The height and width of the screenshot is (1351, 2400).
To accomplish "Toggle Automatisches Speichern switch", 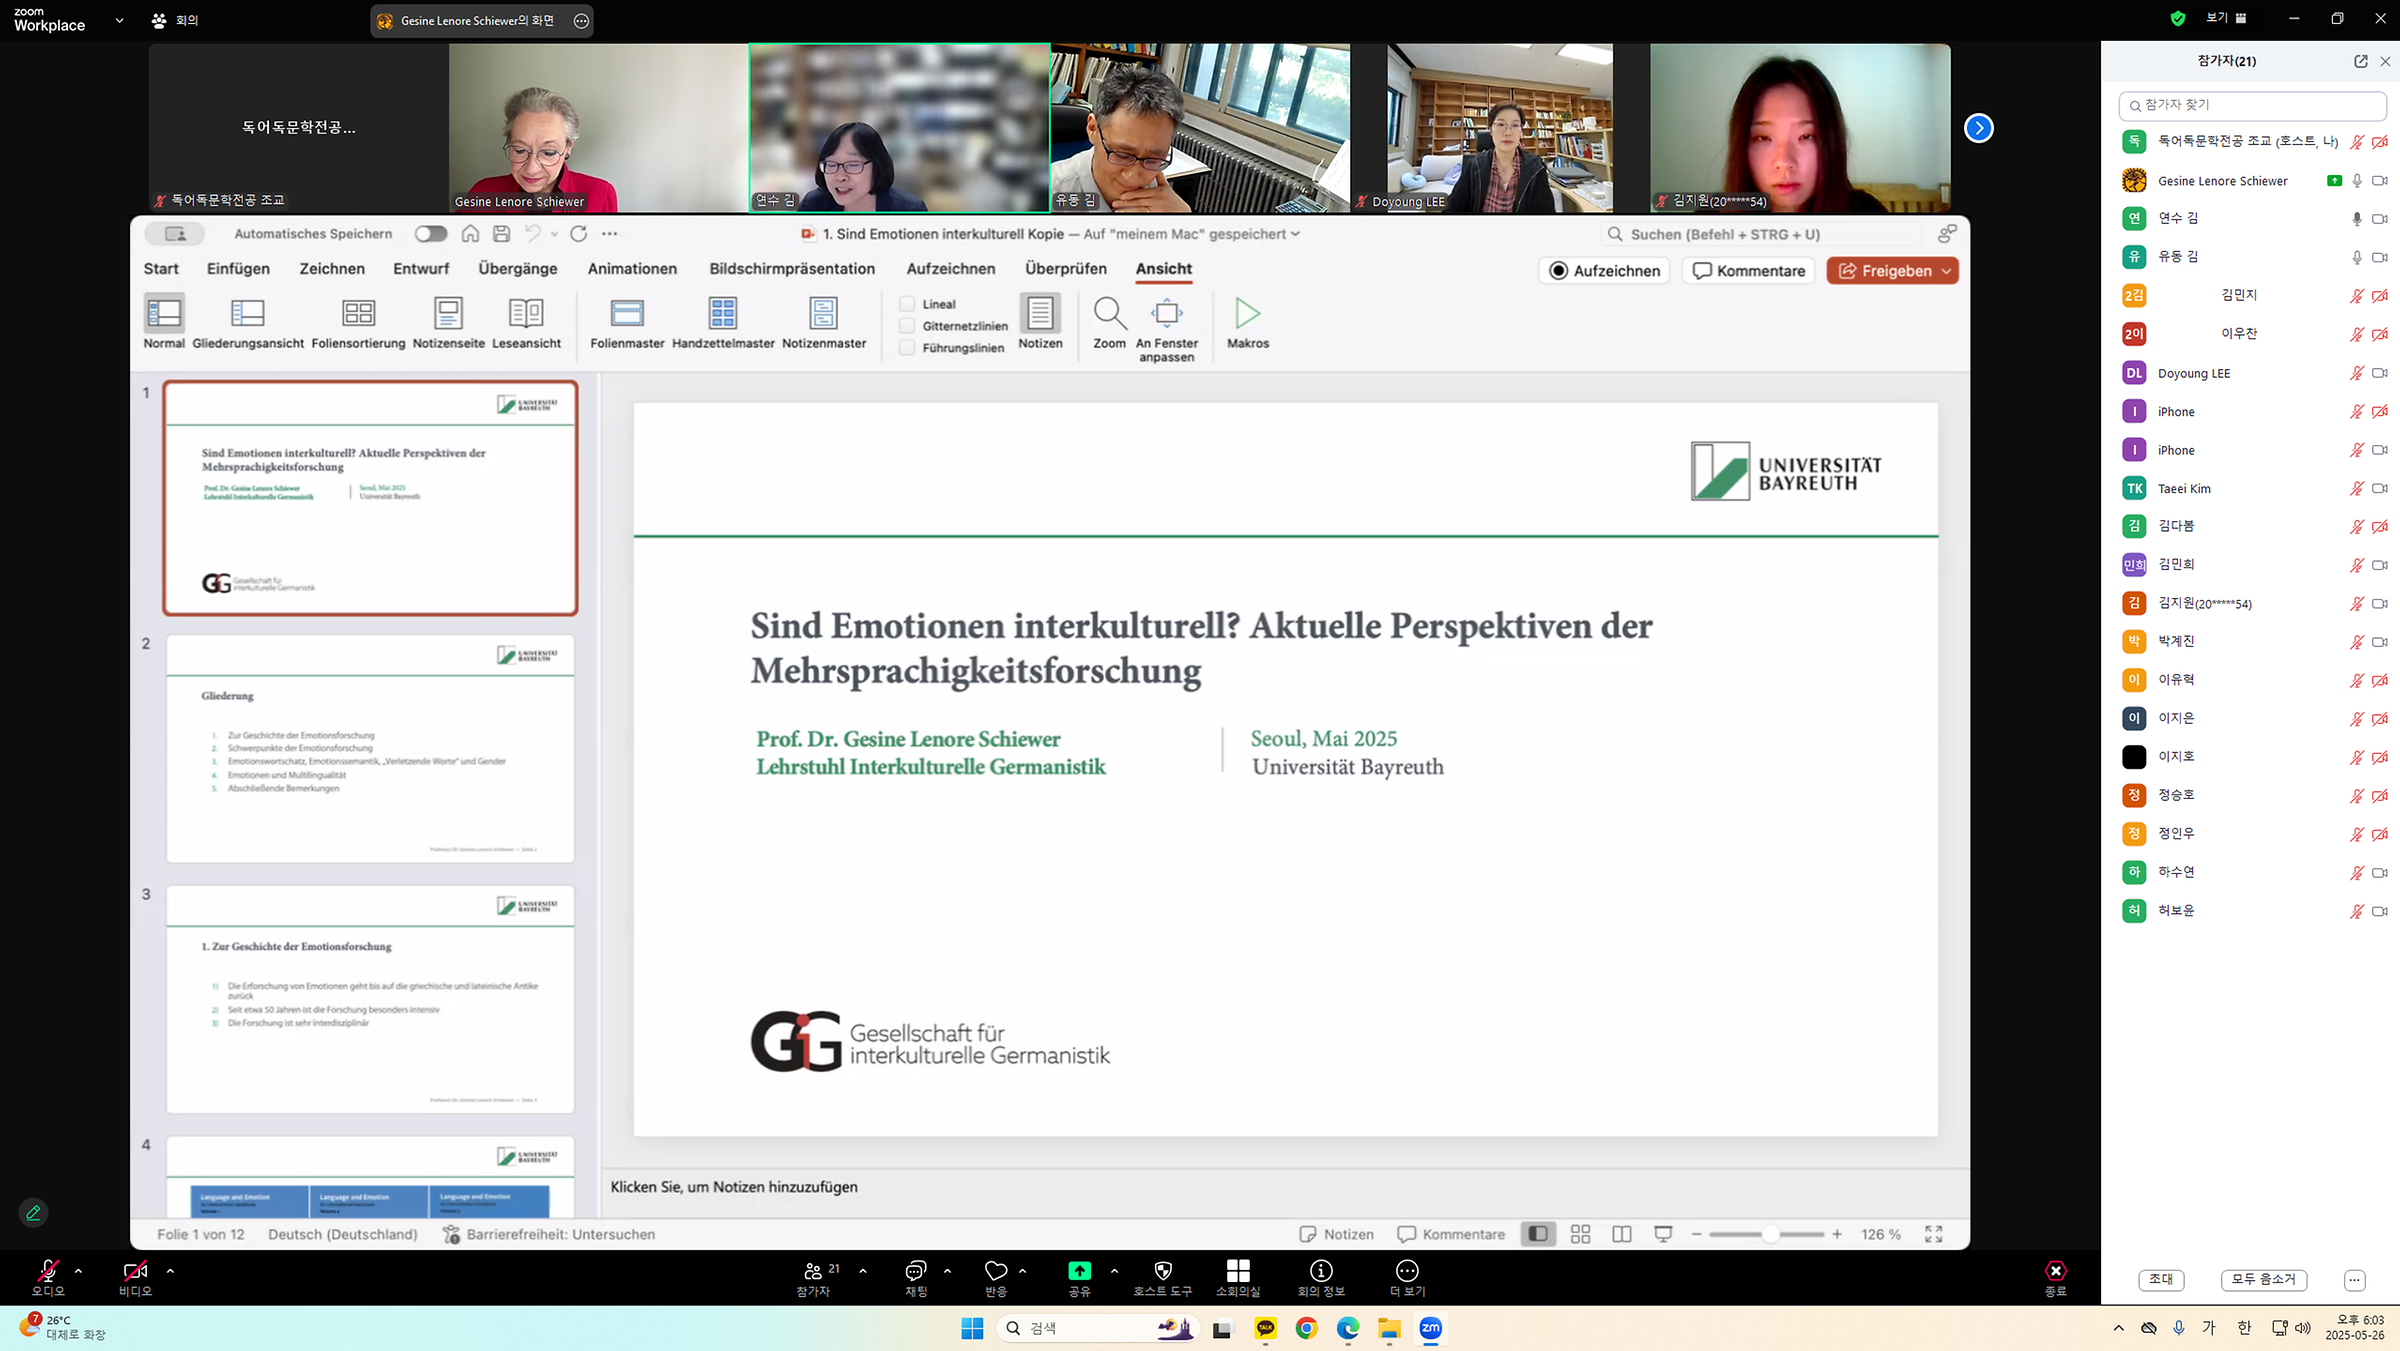I will 430,233.
